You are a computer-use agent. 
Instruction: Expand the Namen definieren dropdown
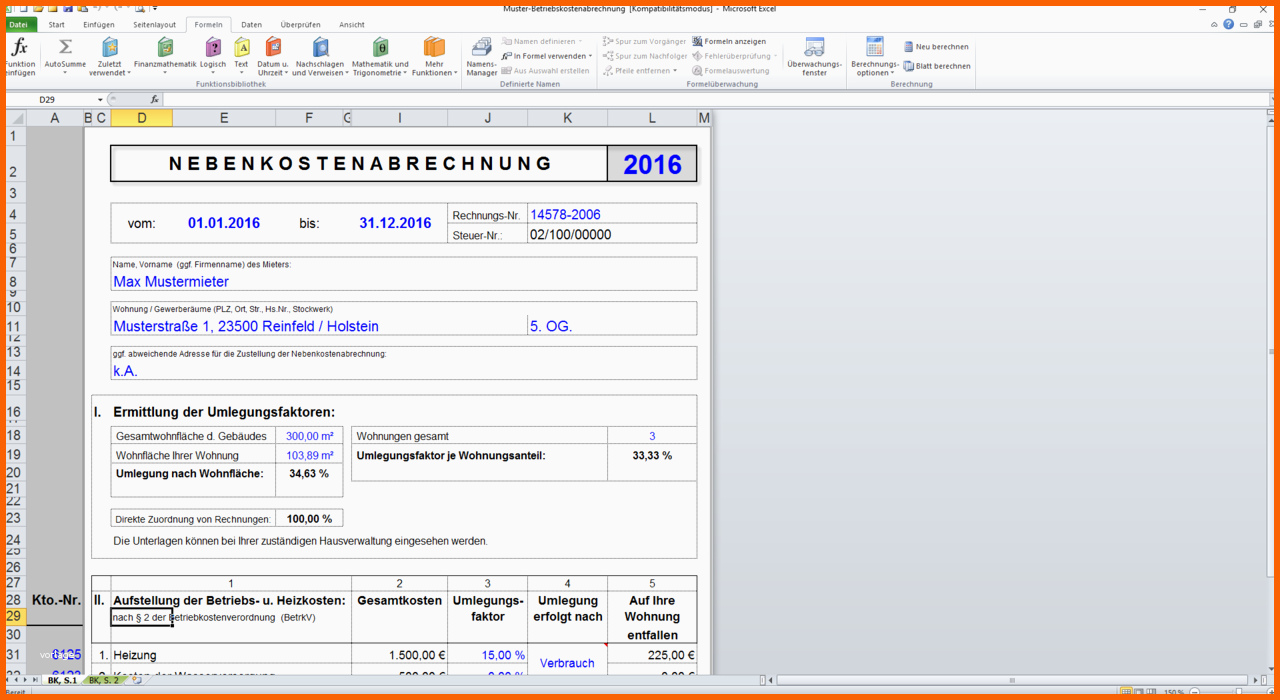[x=581, y=42]
